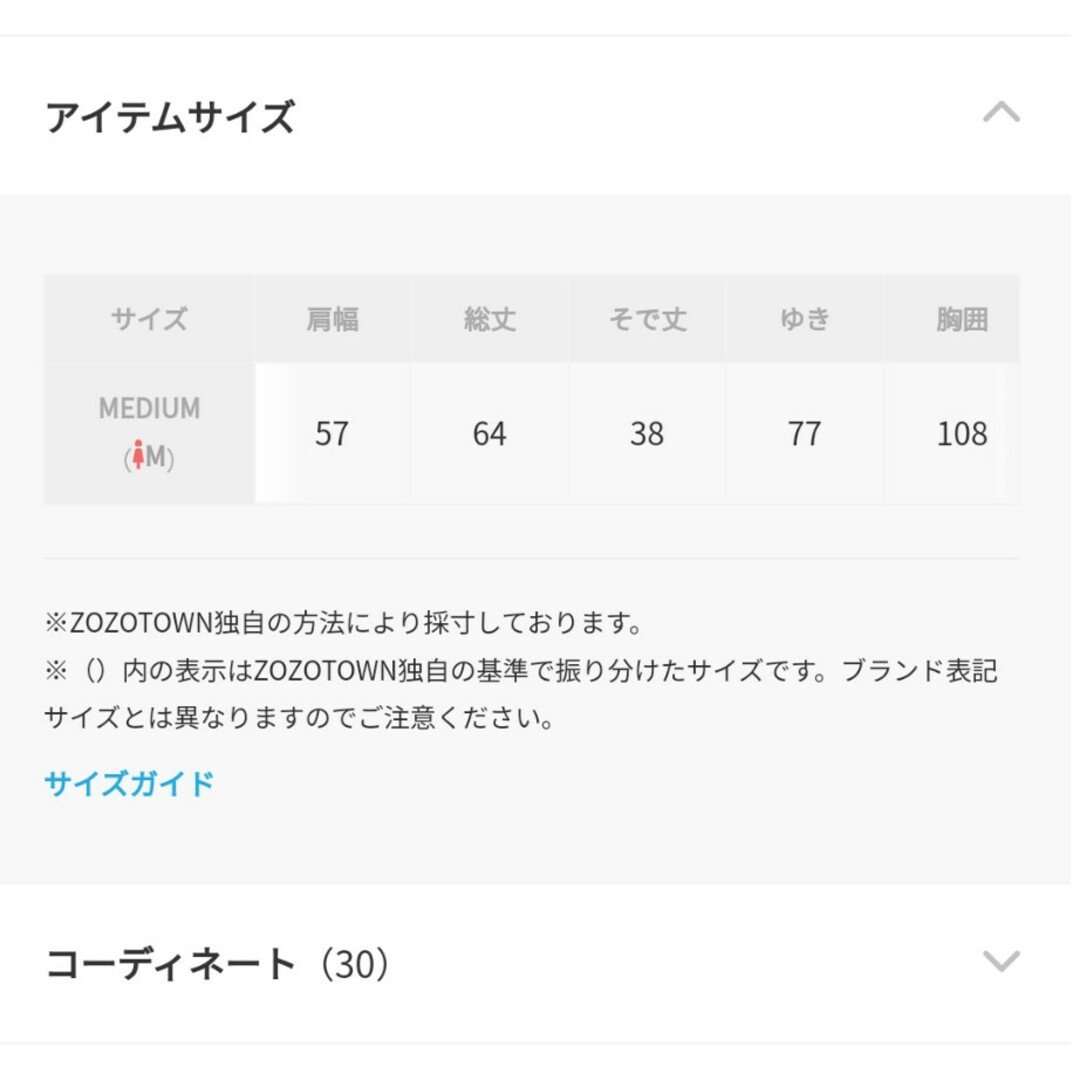The height and width of the screenshot is (1080, 1080).
Task: Collapse the アイテムサイズ section chevron
Action: coord(1001,112)
